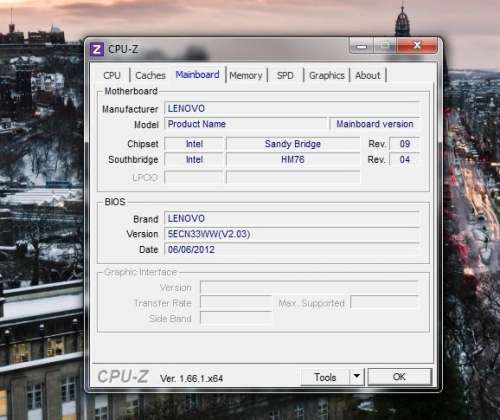500x420 pixels.
Task: Click the CPU-Z purple Z title icon
Action: pyautogui.click(x=97, y=49)
